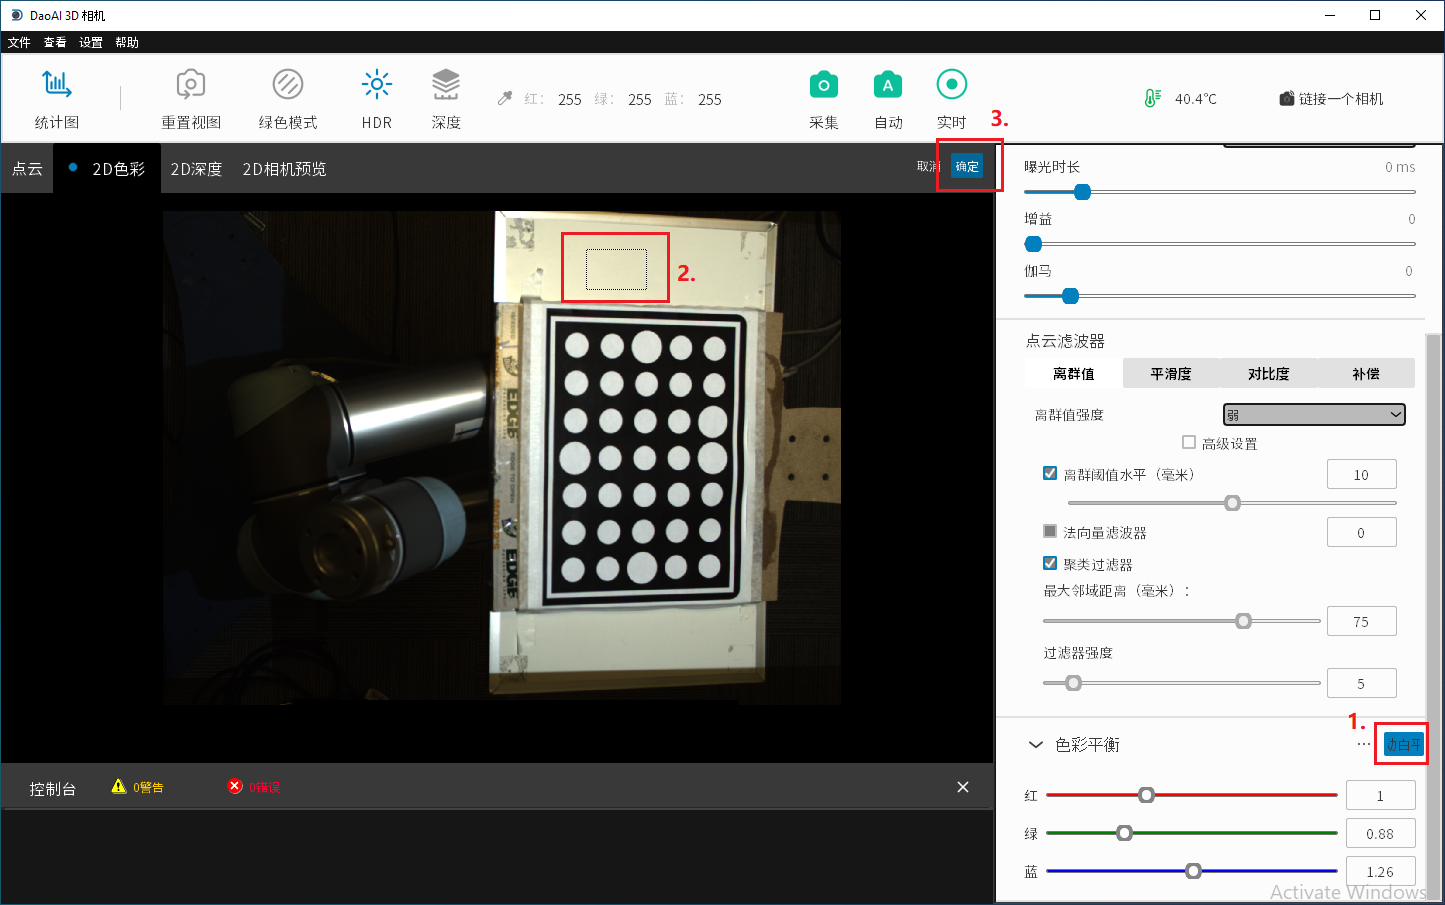The width and height of the screenshot is (1445, 905).
Task: Click the 取消 cancel button
Action: coord(928,166)
